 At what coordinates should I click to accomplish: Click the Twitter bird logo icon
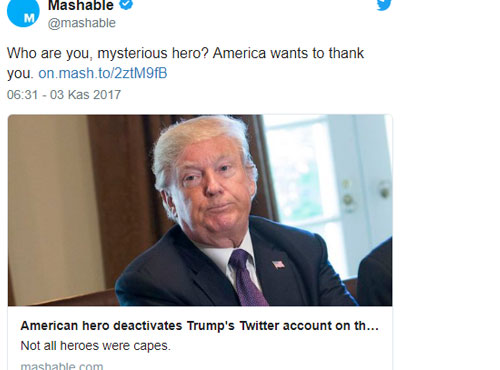[x=384, y=5]
